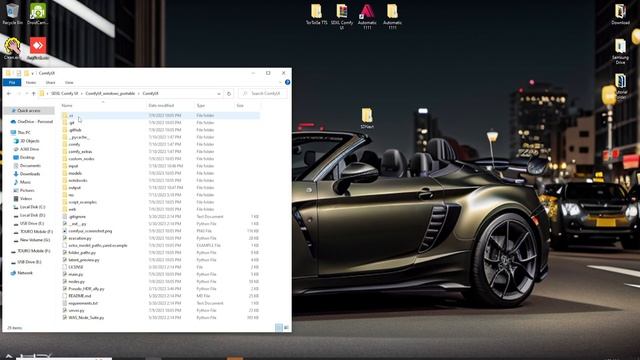Click the Downloads arrow icon in sidebar
Viewport: 640px width, 360px height.
pyautogui.click(x=16, y=174)
